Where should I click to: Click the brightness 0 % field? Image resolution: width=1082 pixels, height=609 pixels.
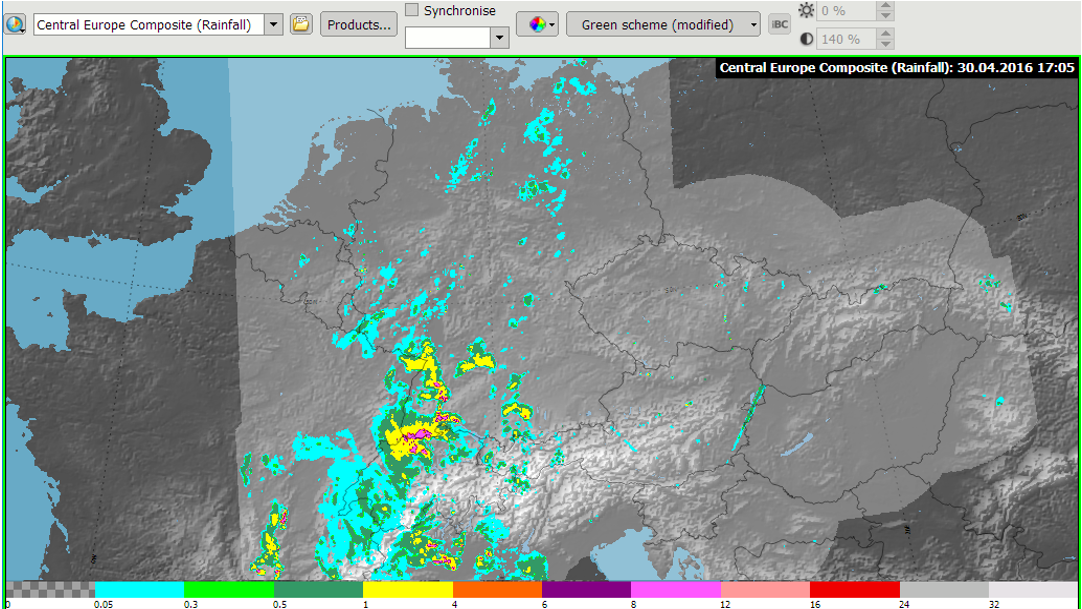[845, 11]
